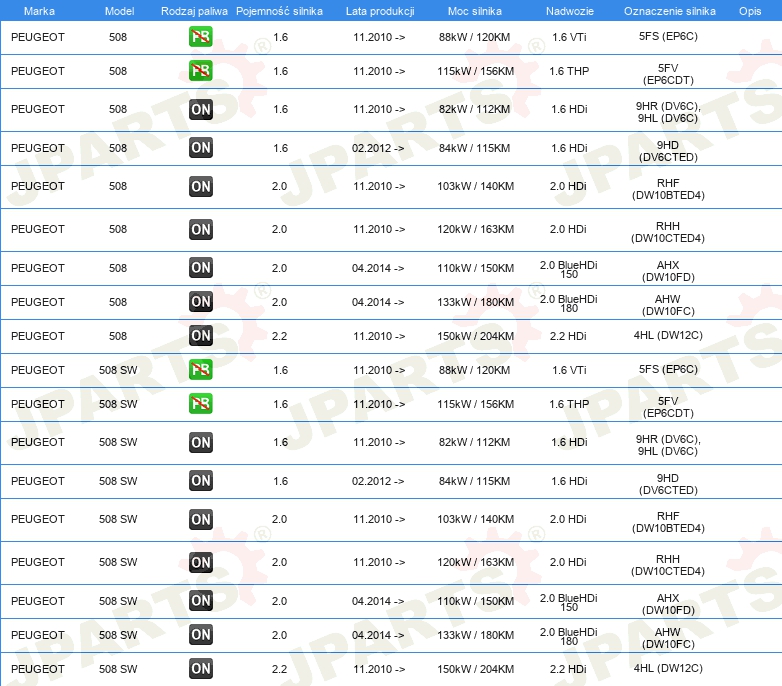Click 04.2014 -> date for 508 110kW/150KM
The width and height of the screenshot is (782, 686).
pyautogui.click(x=378, y=268)
